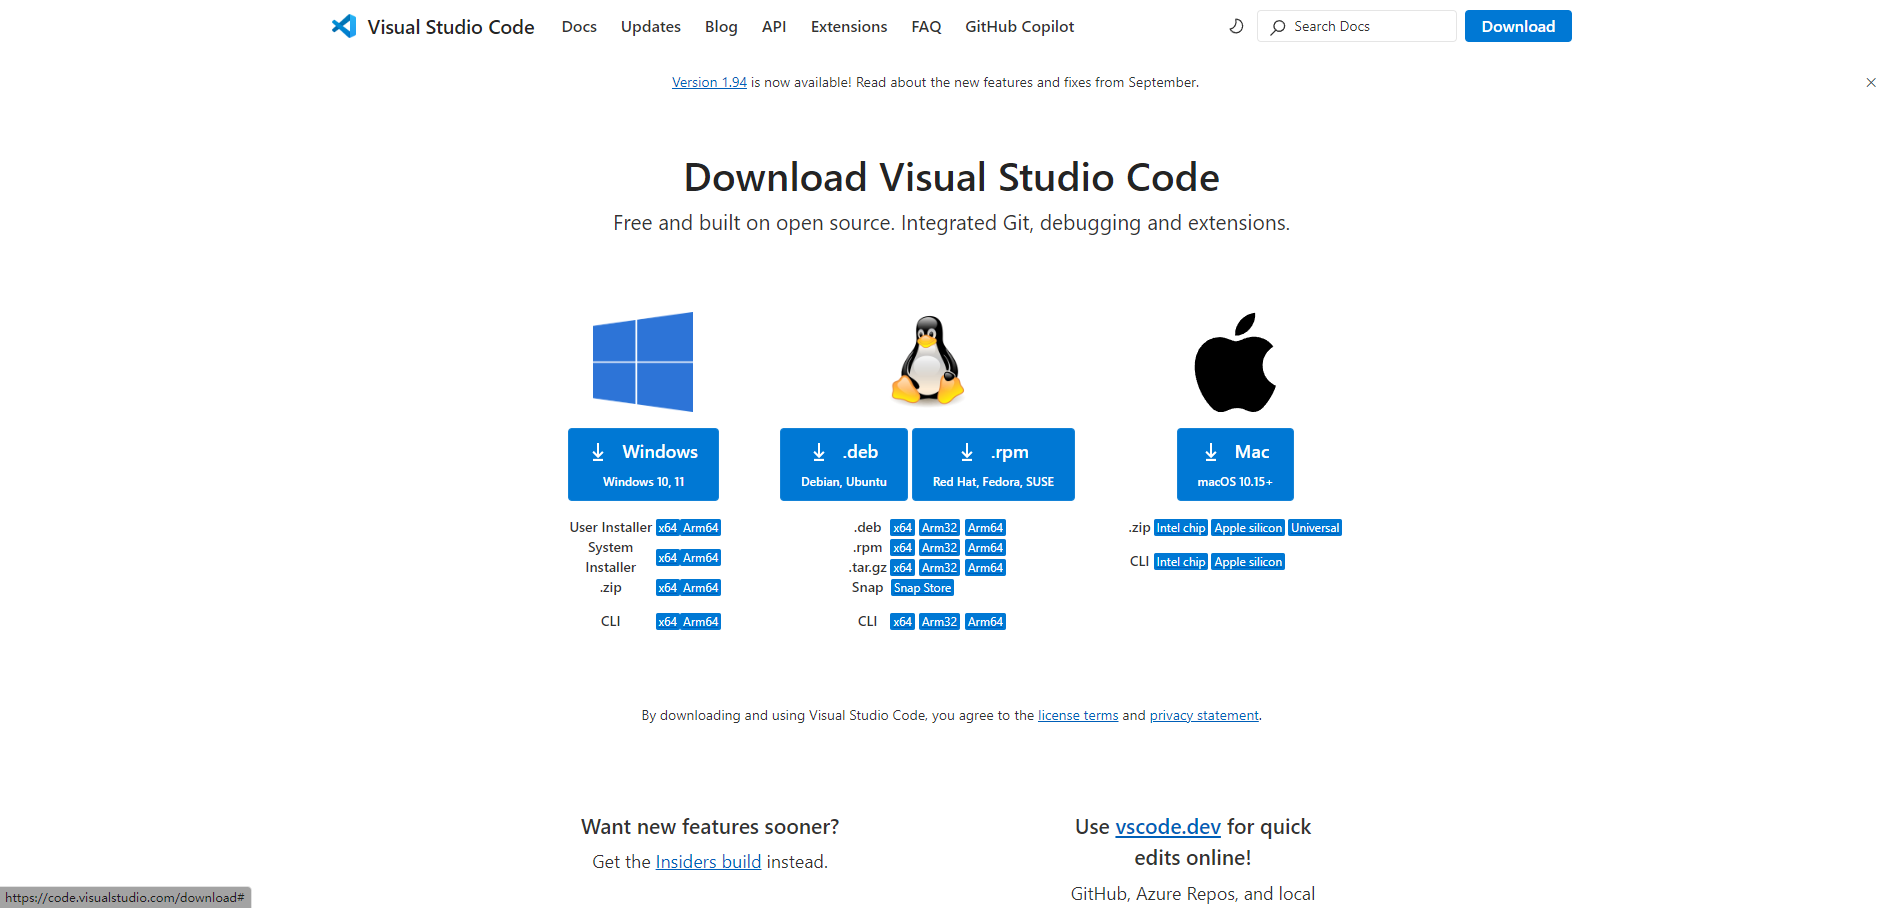Select Arm64 for Windows CLI
Viewport: 1903px width, 908px height.
click(700, 622)
